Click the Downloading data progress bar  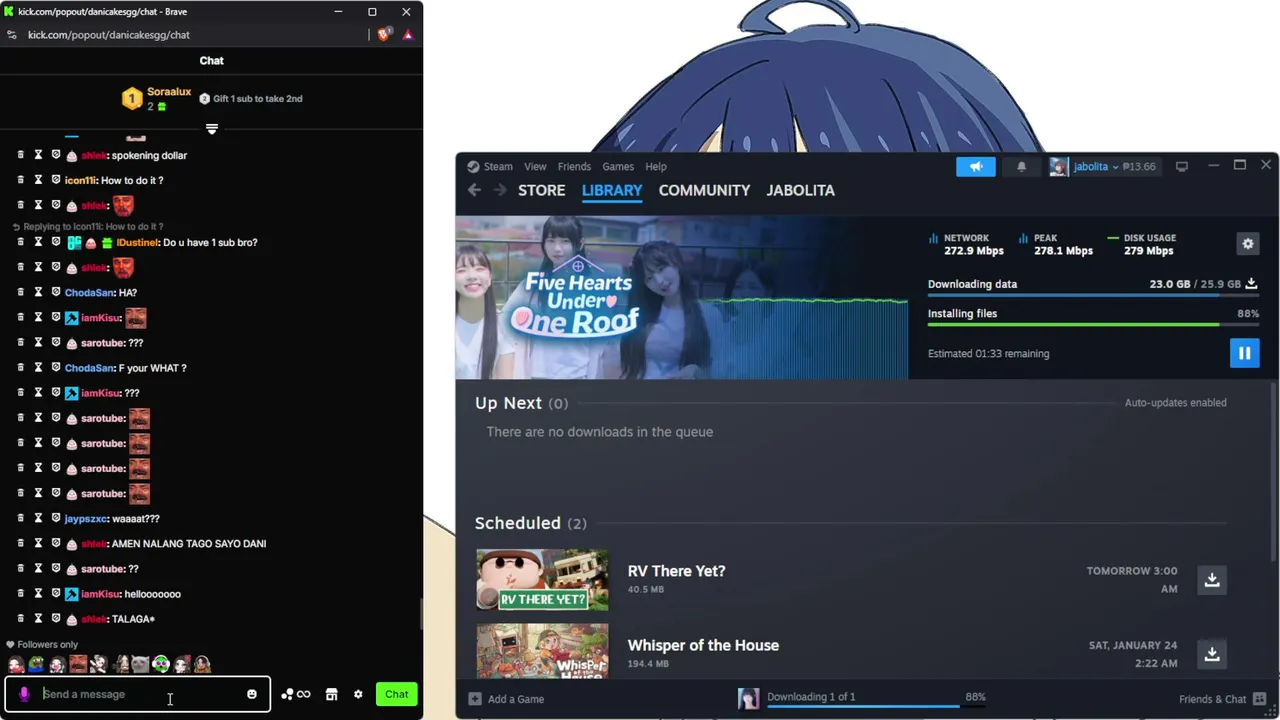tap(1093, 296)
